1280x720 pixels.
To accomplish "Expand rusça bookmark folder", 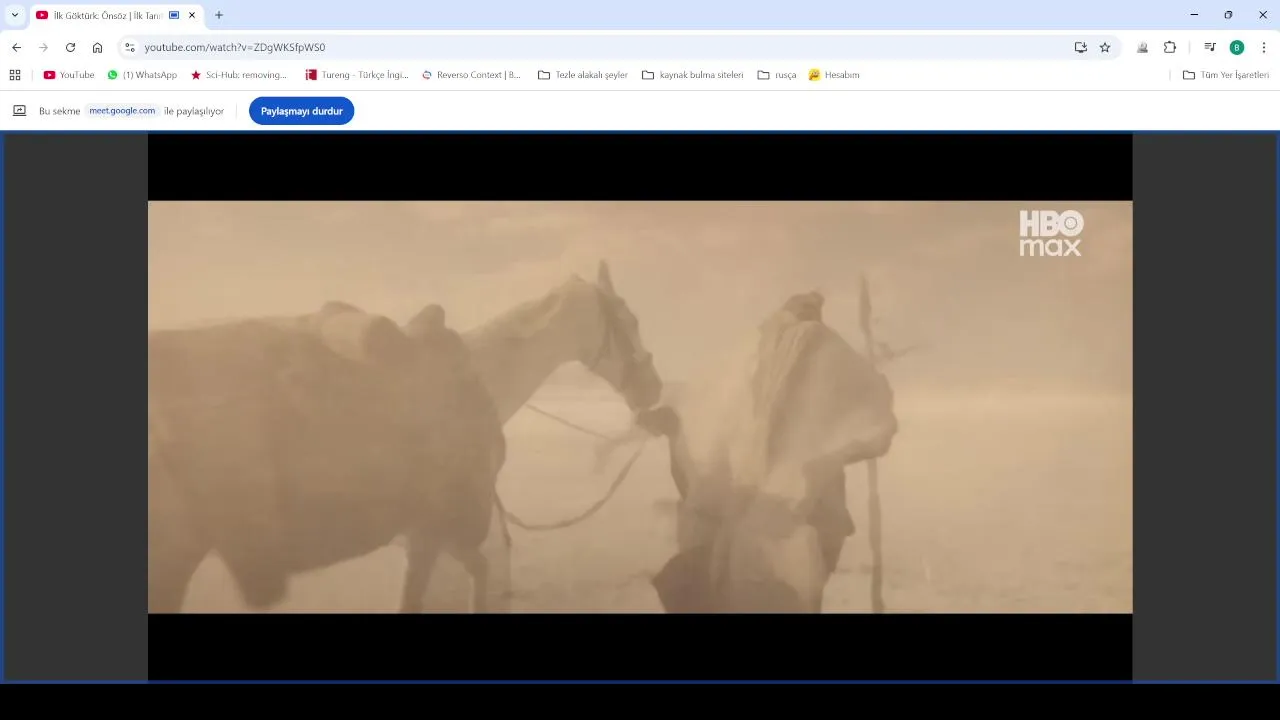I will point(777,75).
